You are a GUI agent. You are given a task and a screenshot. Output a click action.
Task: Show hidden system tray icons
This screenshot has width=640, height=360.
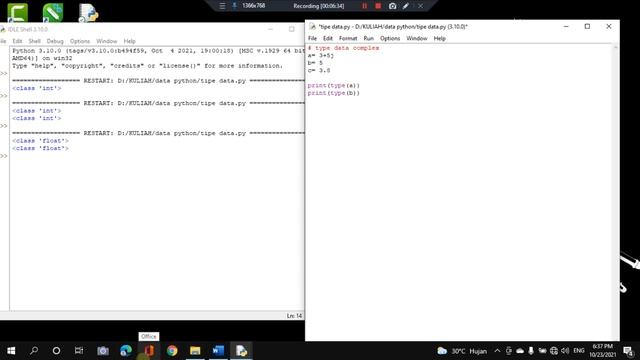497,351
